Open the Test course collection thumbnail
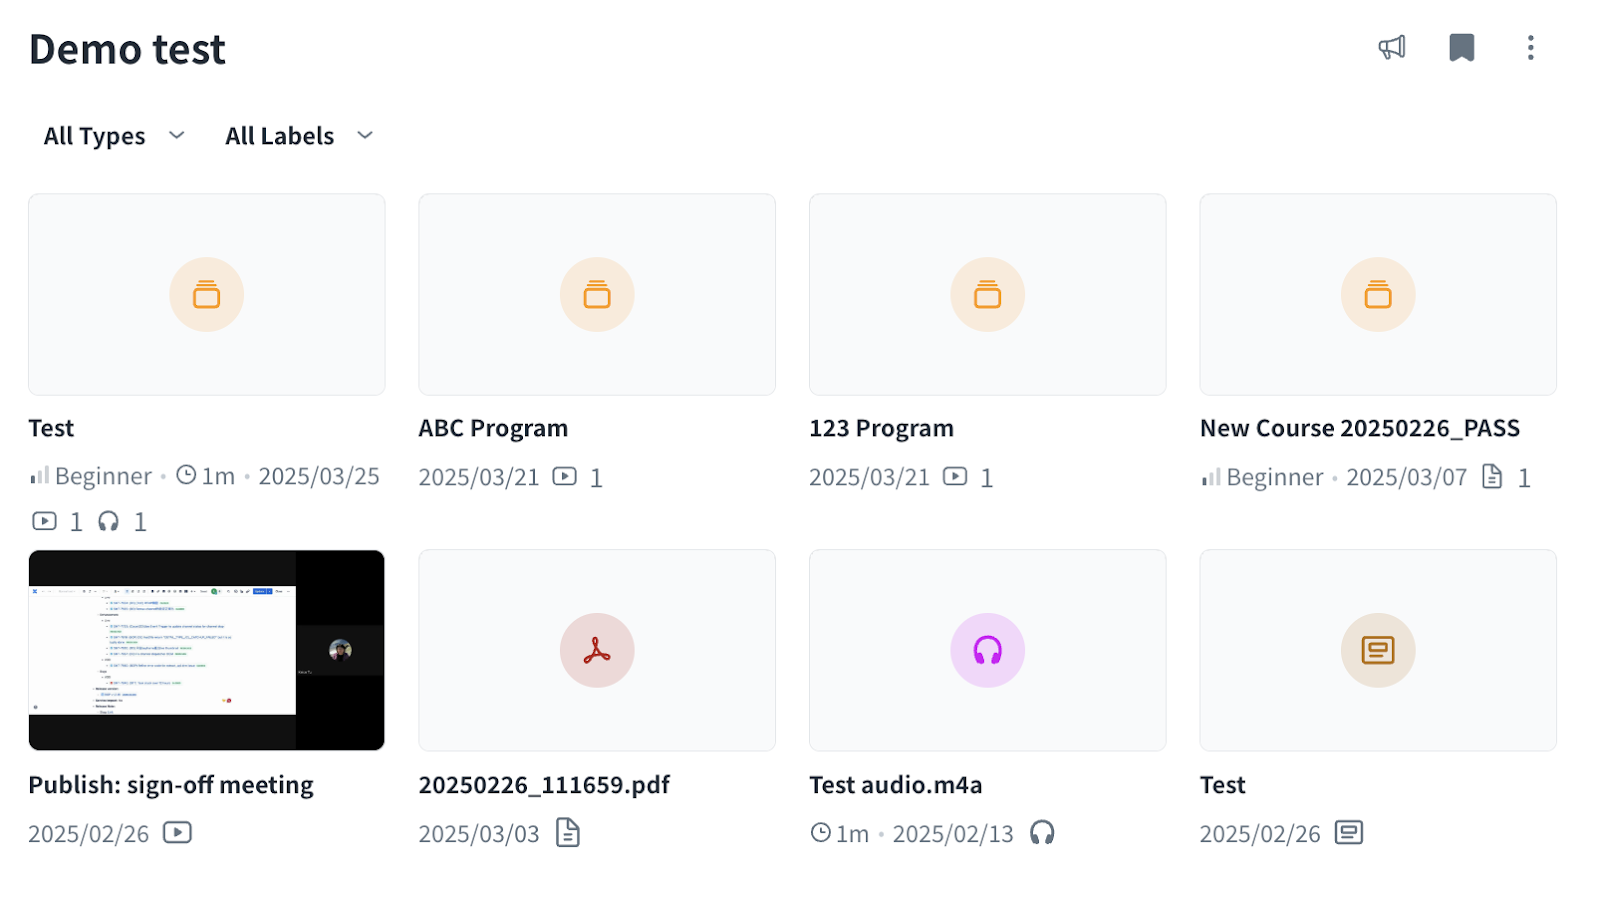Image resolution: width=1600 pixels, height=903 pixels. click(x=207, y=295)
